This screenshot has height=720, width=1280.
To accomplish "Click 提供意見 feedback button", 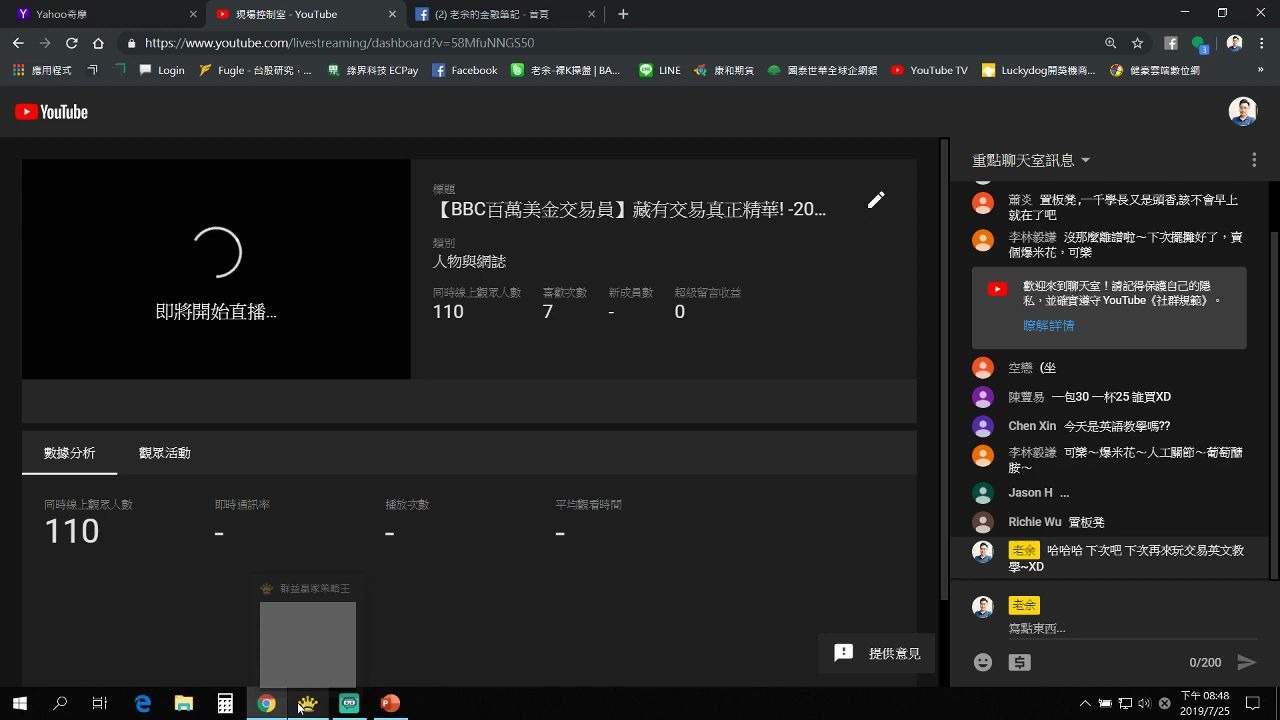I will pos(877,653).
